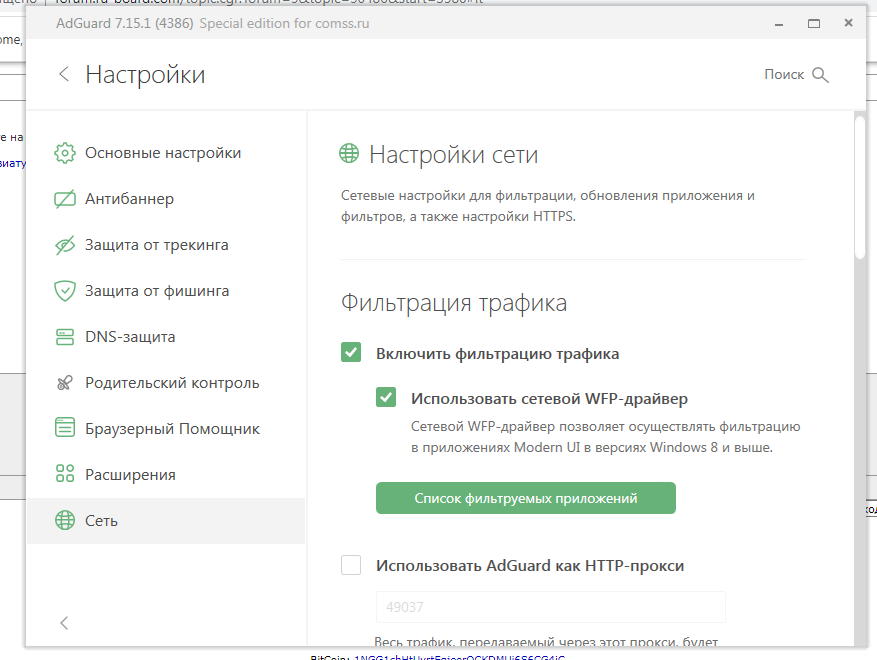Collapse sidebar with bottom-left arrow
Screen dimensions: 877x660
tap(64, 623)
